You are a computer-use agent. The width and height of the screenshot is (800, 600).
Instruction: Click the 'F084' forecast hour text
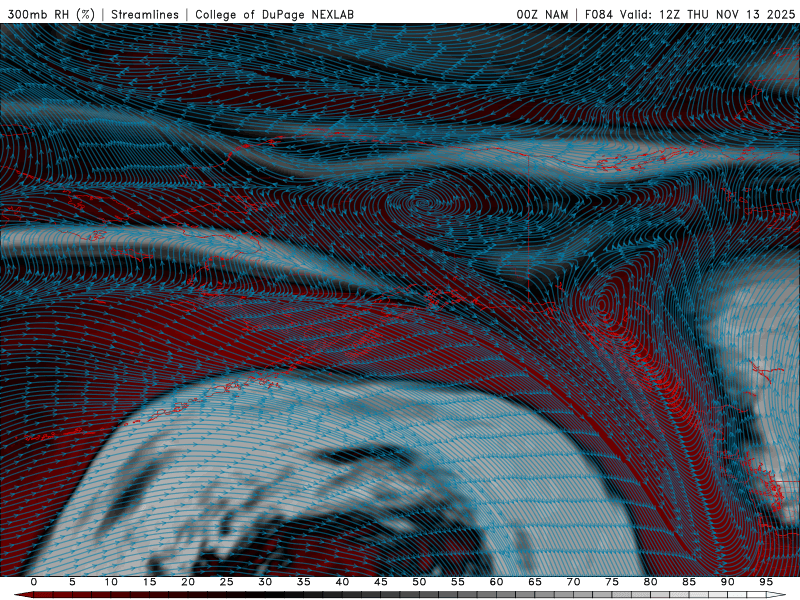599,14
